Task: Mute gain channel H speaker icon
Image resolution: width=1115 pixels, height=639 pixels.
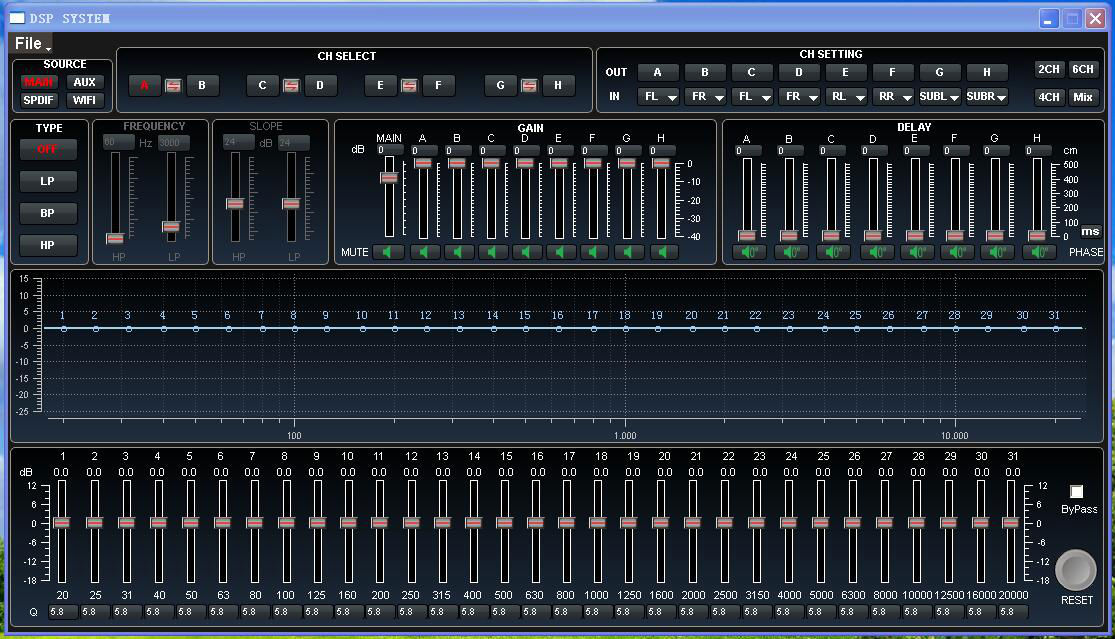Action: click(663, 252)
